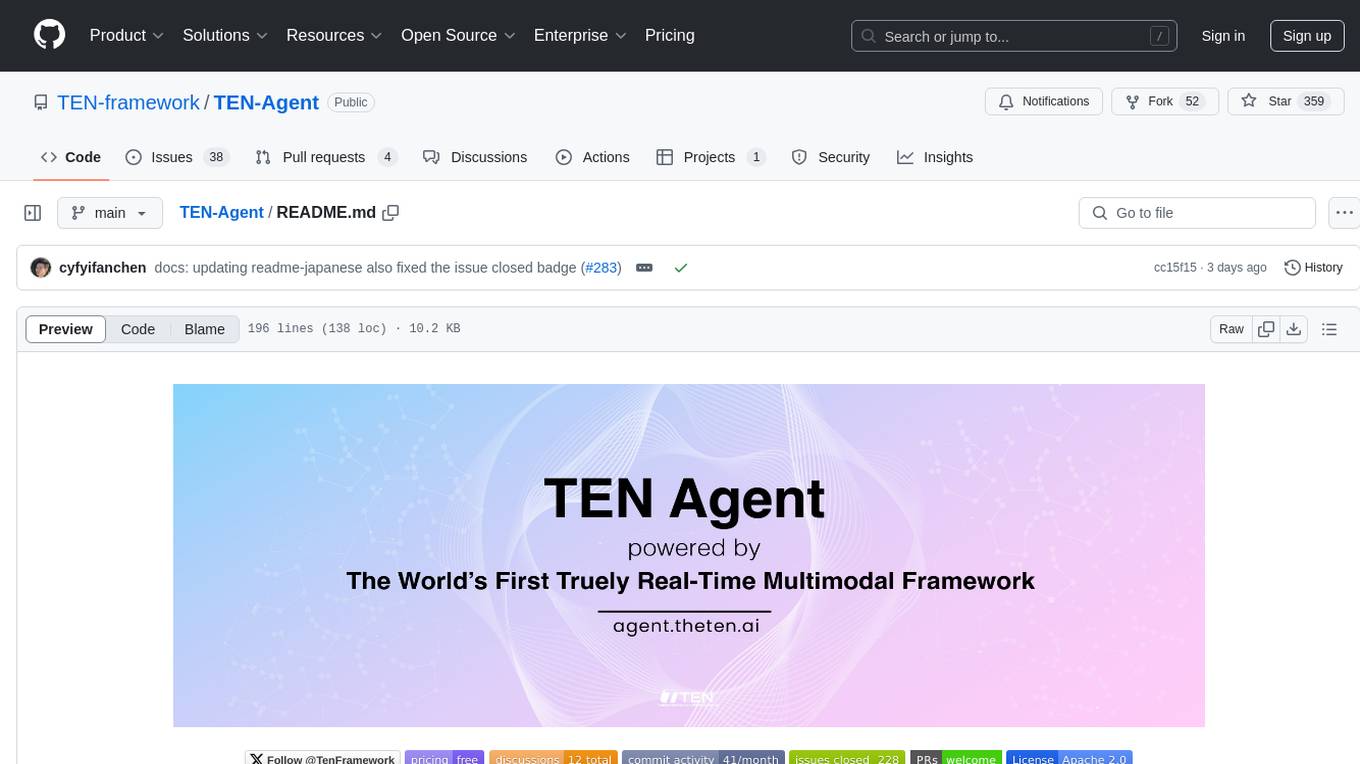
Task: Expand the Resources menu
Action: click(334, 35)
